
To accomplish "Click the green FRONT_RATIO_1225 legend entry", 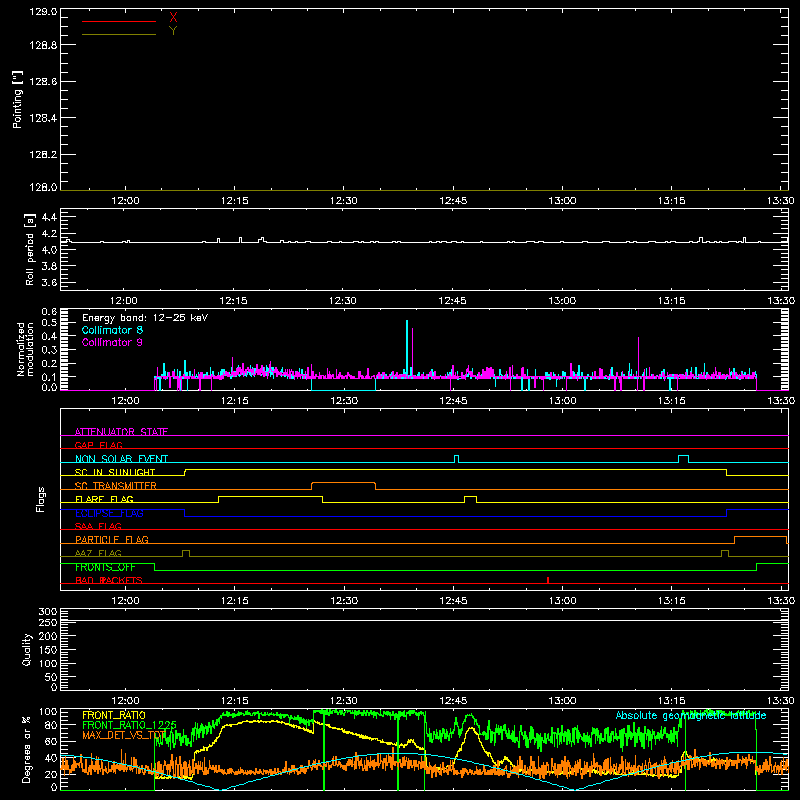I will tap(129, 725).
